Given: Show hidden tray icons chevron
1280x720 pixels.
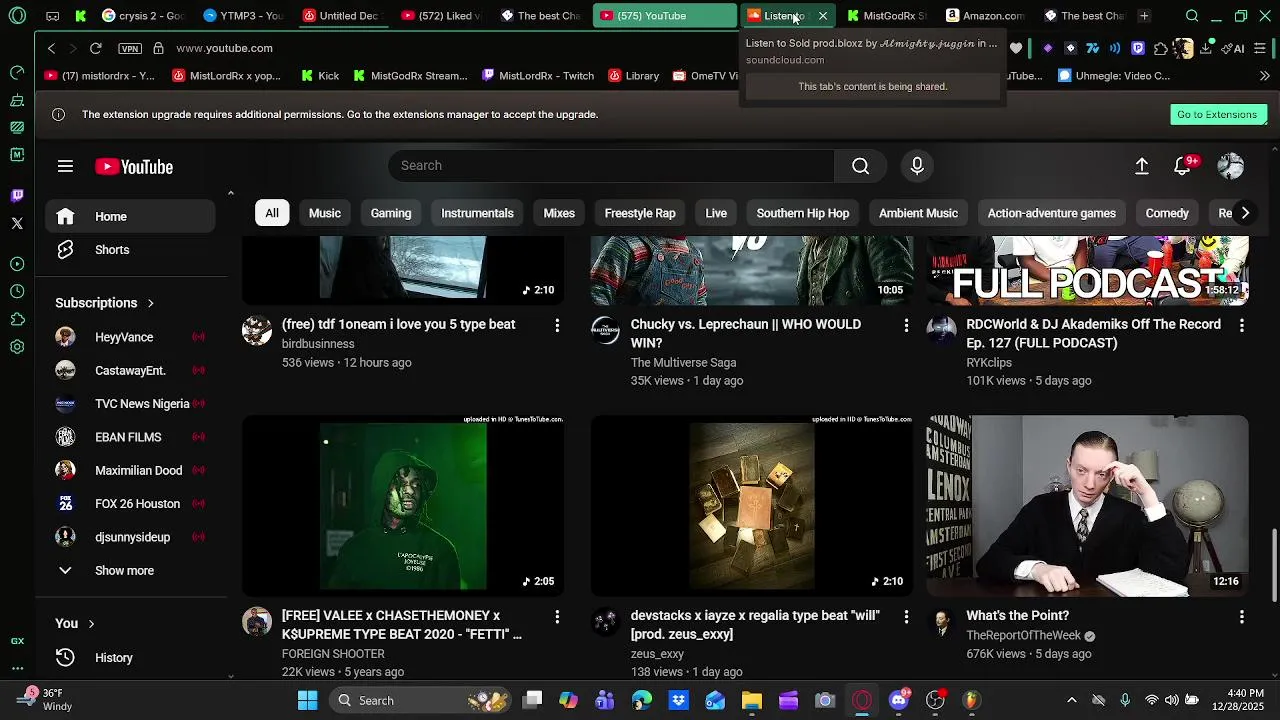Looking at the screenshot, I should tap(1072, 700).
